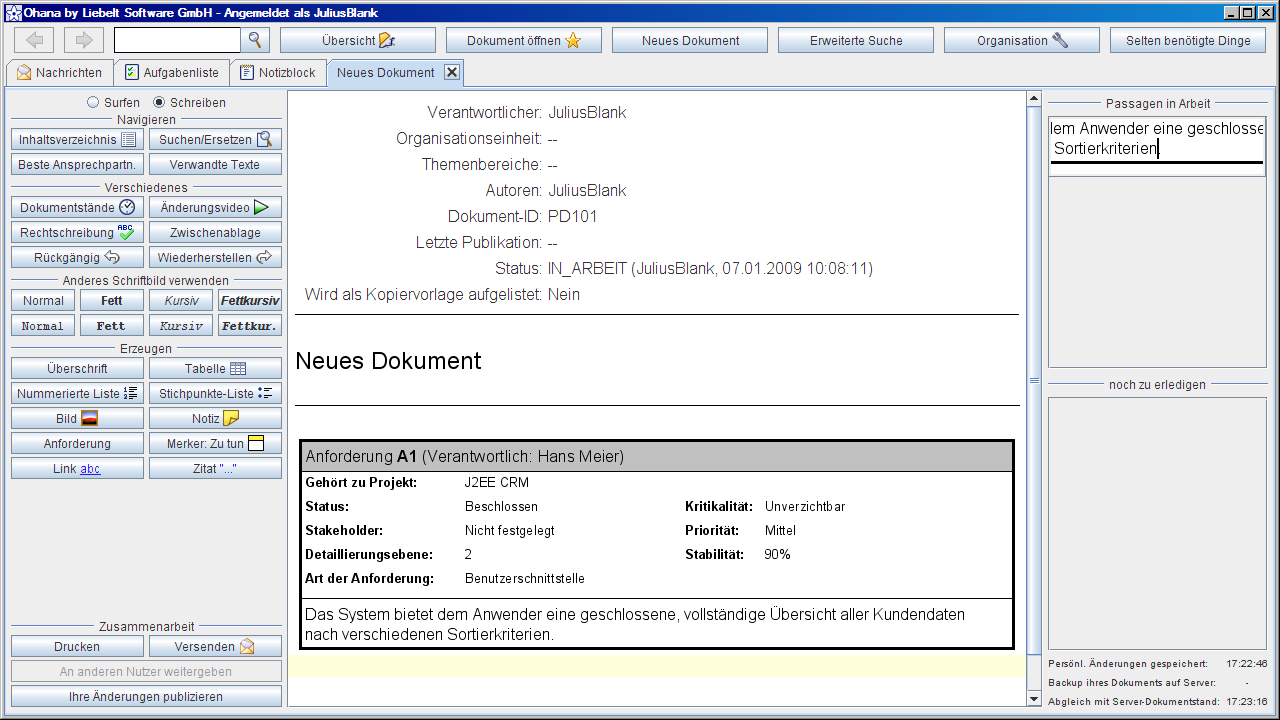Run the Rechtschreibung spell check

click(77, 232)
